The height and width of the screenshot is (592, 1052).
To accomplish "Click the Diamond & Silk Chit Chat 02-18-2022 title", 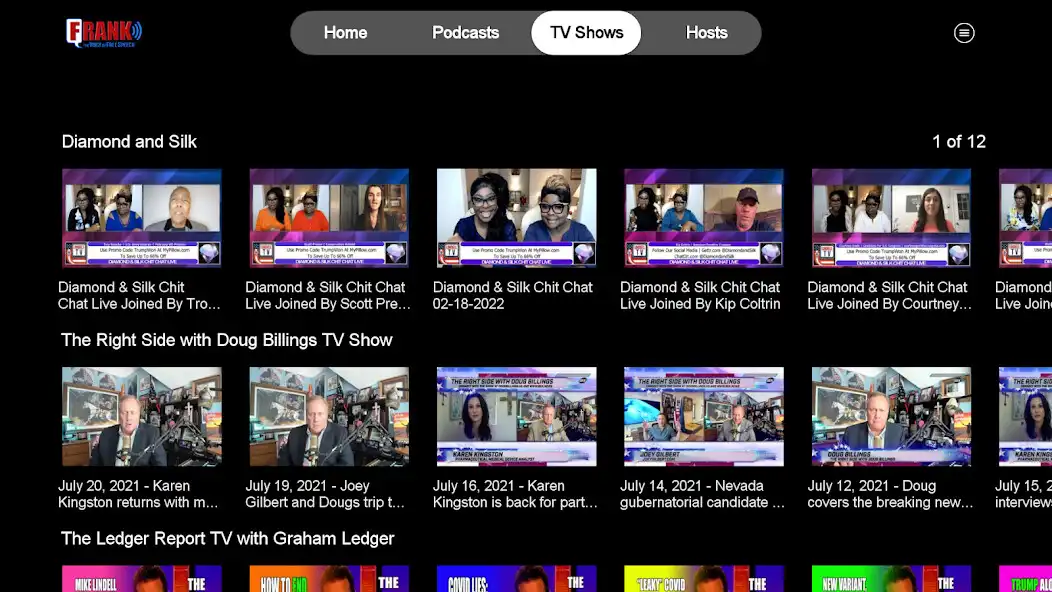I will (x=513, y=295).
